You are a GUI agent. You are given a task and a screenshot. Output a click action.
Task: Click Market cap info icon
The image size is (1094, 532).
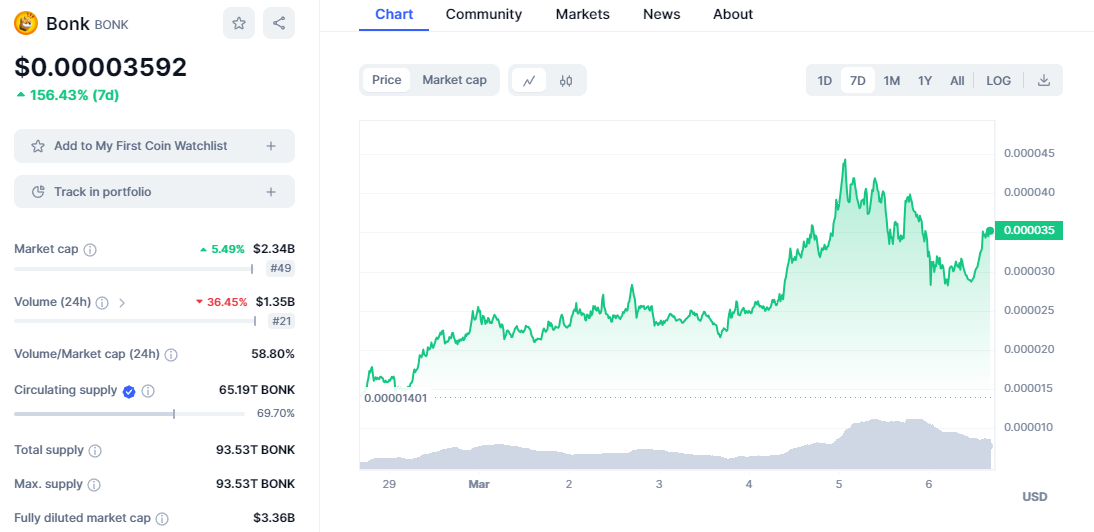(90, 249)
